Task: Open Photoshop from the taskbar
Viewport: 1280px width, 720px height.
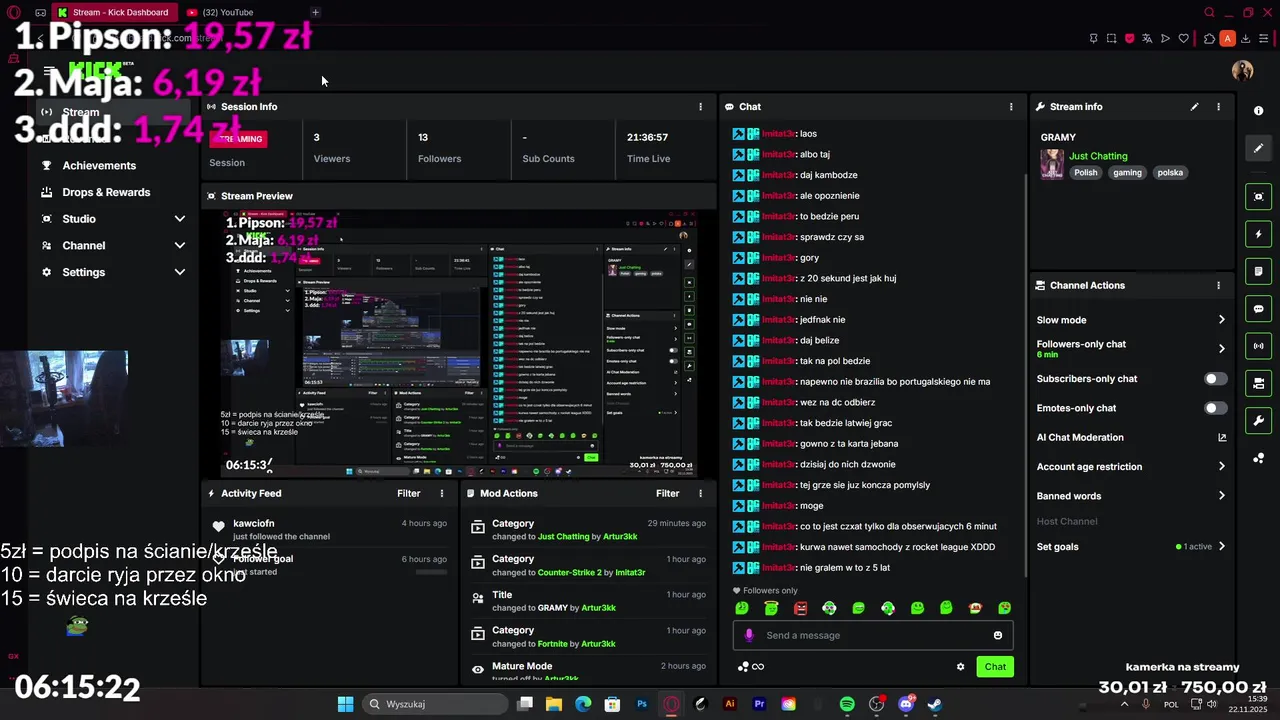Action: 642,704
